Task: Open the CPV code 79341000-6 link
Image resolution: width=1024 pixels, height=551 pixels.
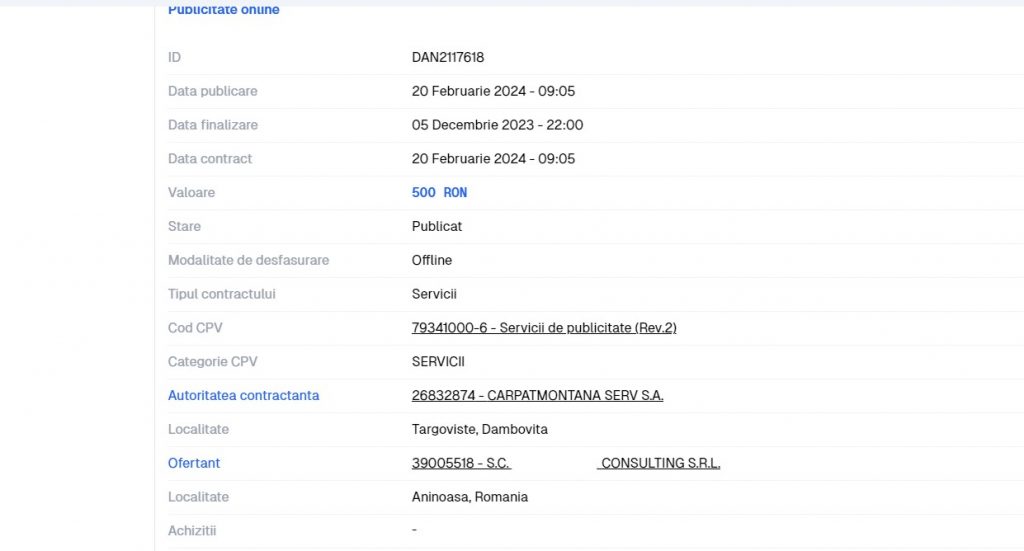Action: (544, 328)
